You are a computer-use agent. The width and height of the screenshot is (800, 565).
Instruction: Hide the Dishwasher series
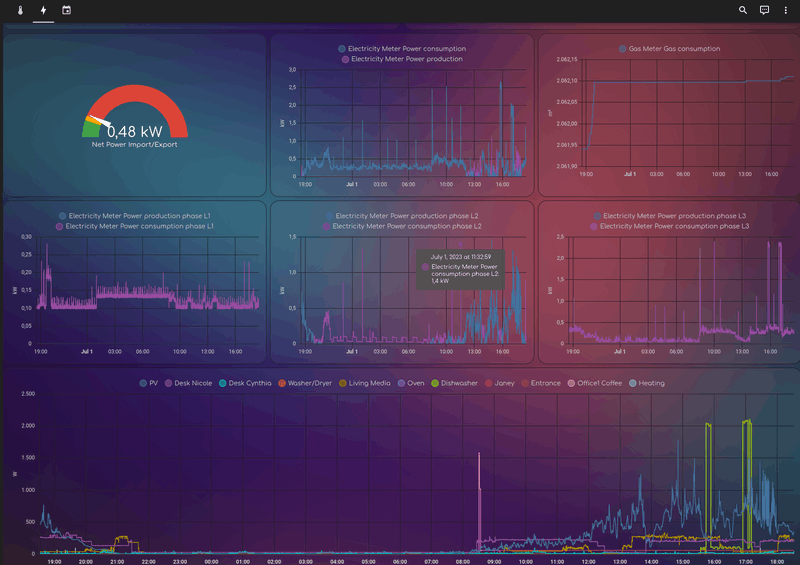[454, 383]
